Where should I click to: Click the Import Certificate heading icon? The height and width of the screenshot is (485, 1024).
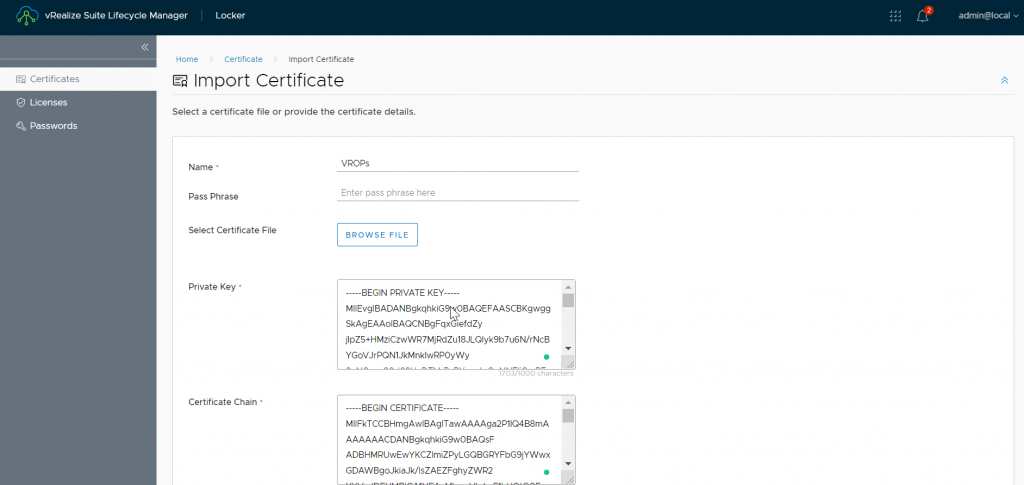click(180, 81)
